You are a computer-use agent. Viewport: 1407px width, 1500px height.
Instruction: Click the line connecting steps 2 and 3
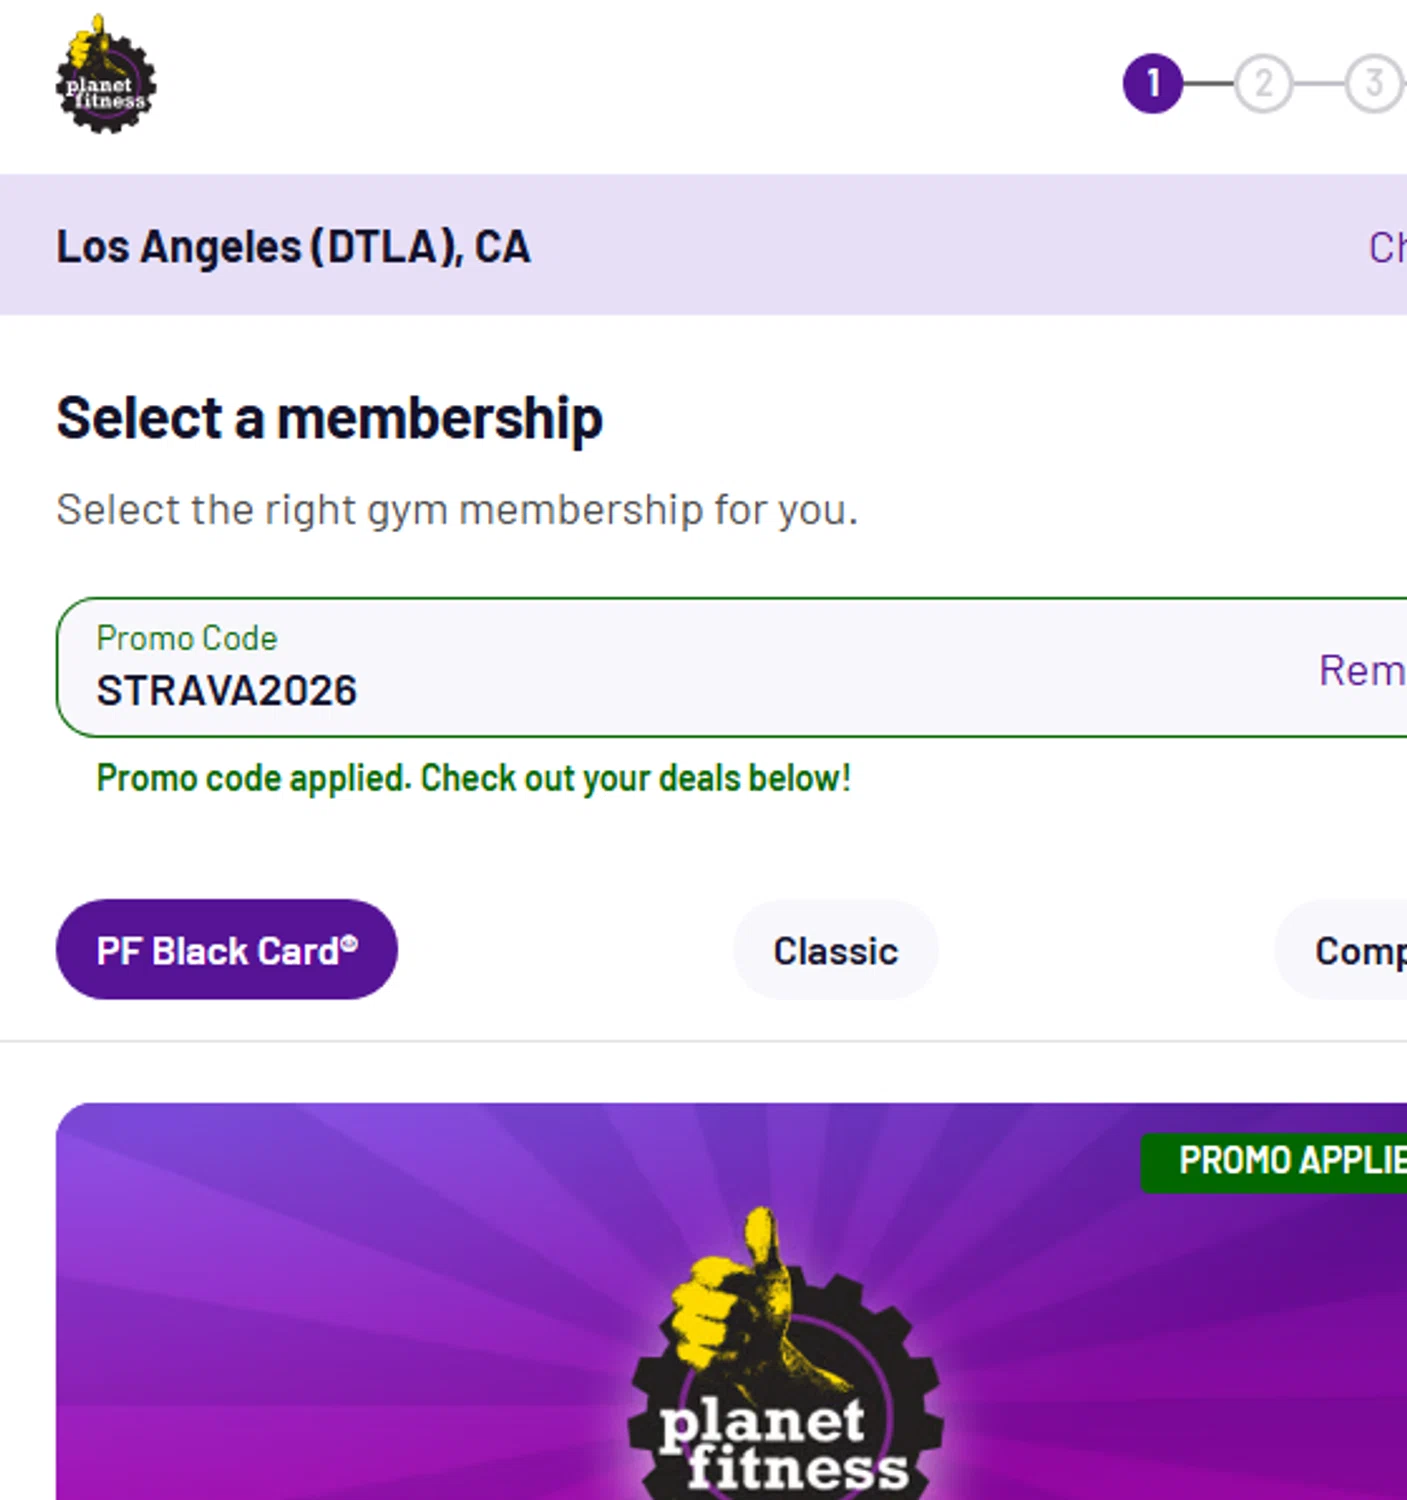[x=1319, y=83]
